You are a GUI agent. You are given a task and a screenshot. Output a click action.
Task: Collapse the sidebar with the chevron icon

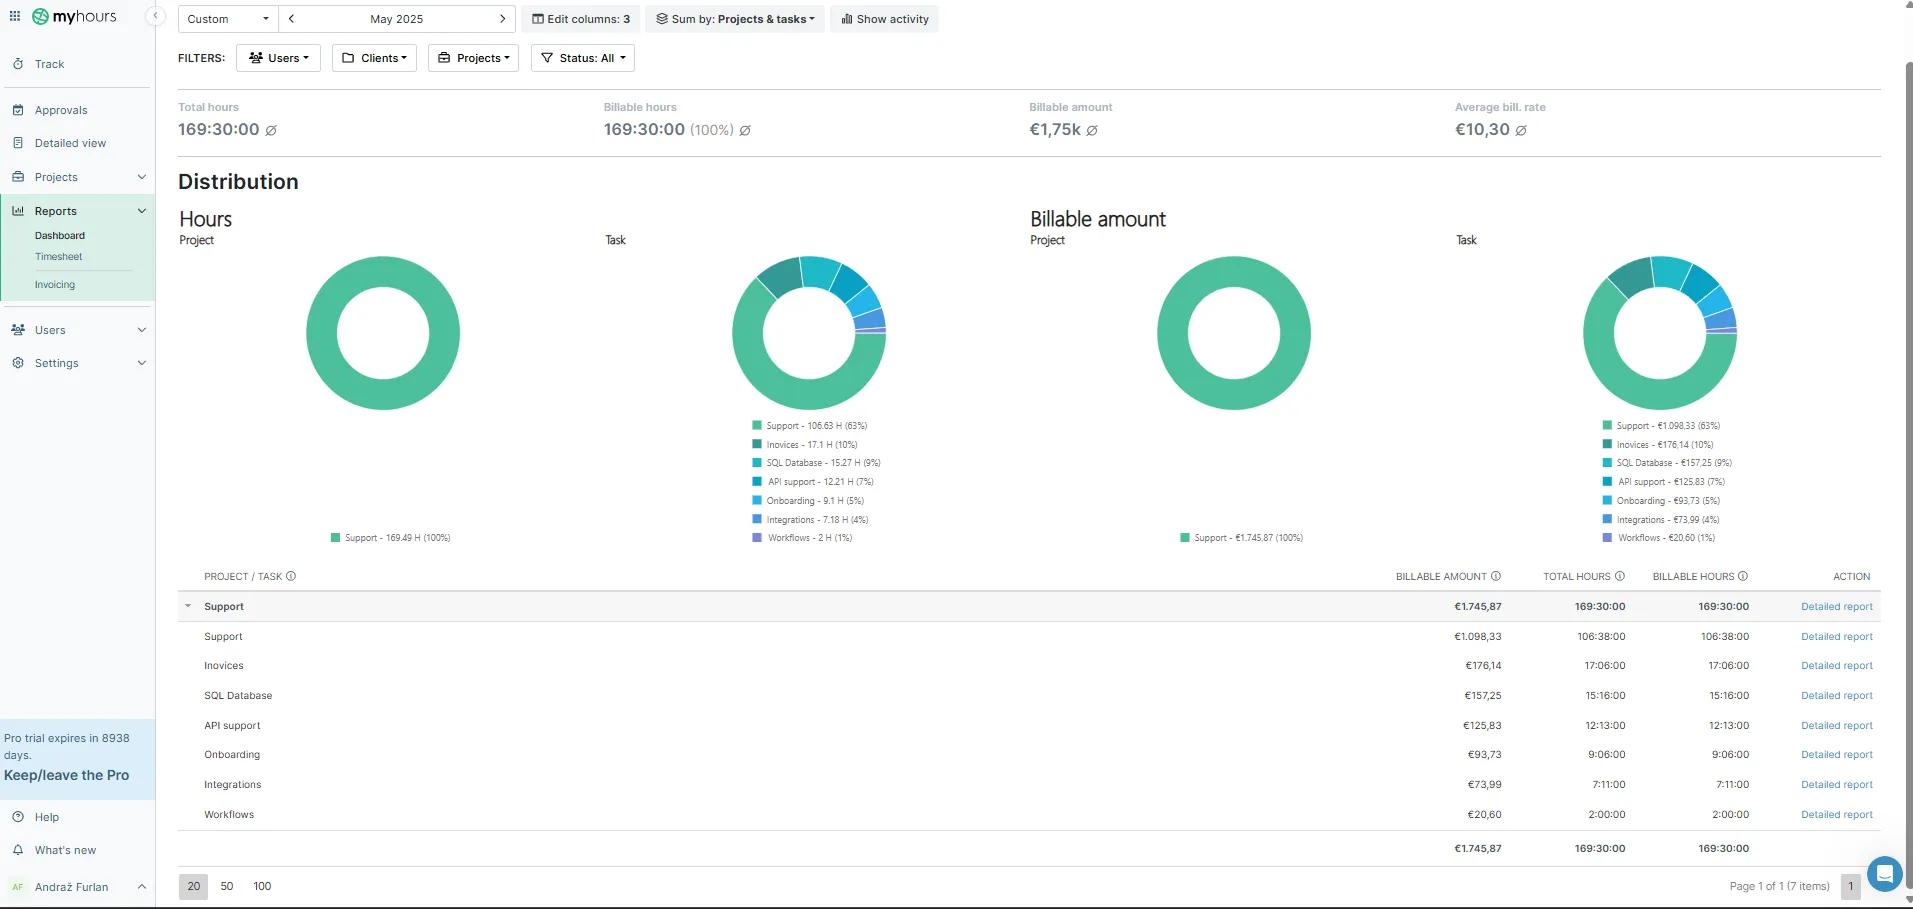pos(155,16)
